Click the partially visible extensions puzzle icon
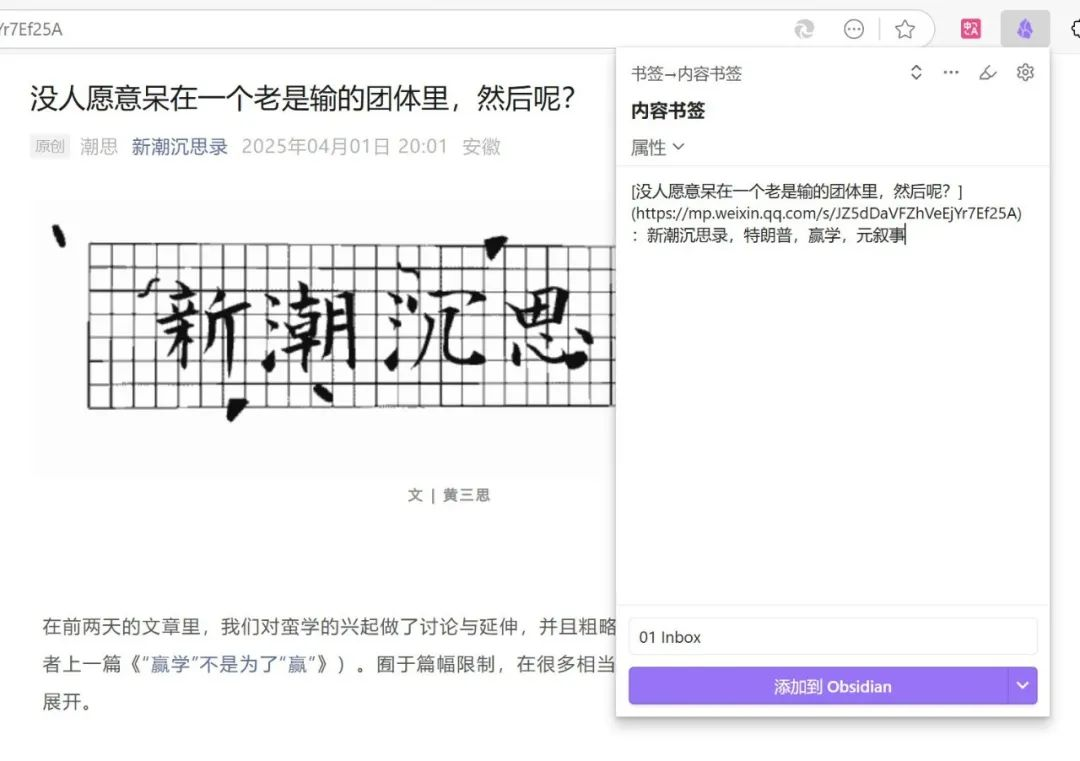This screenshot has height=761, width=1080. point(1075,29)
